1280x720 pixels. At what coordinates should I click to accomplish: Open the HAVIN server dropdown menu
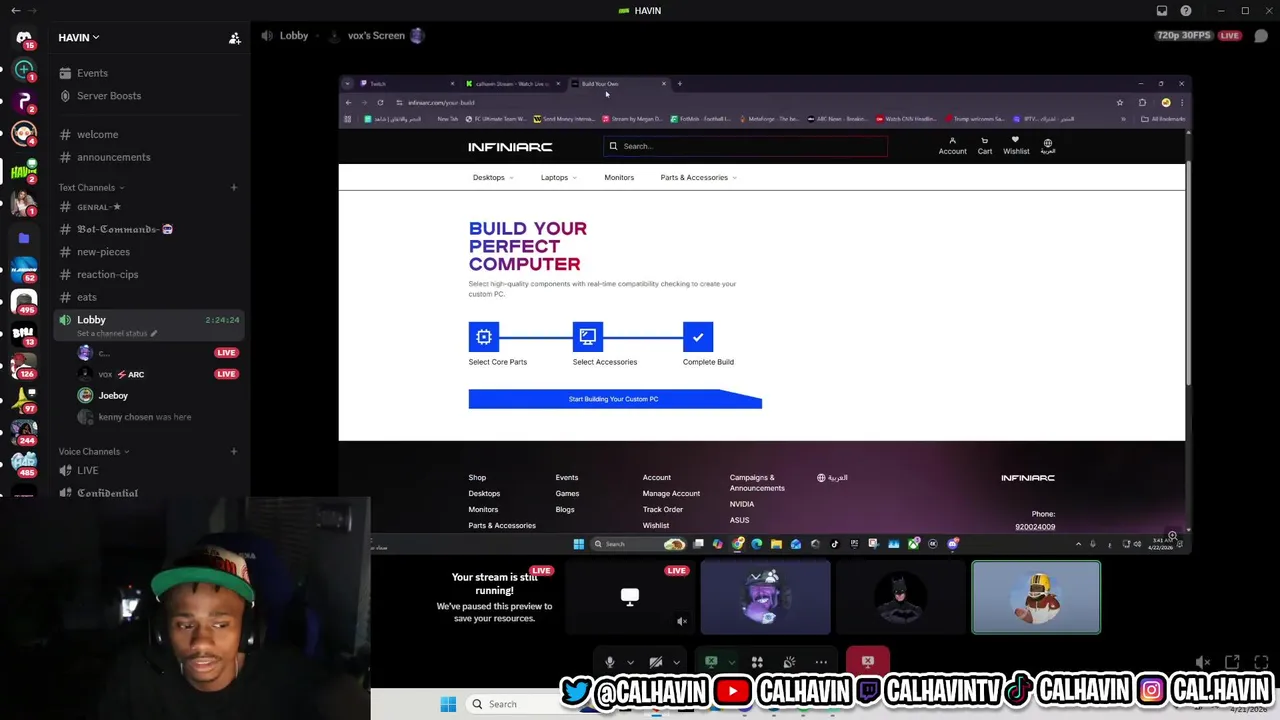coord(79,38)
